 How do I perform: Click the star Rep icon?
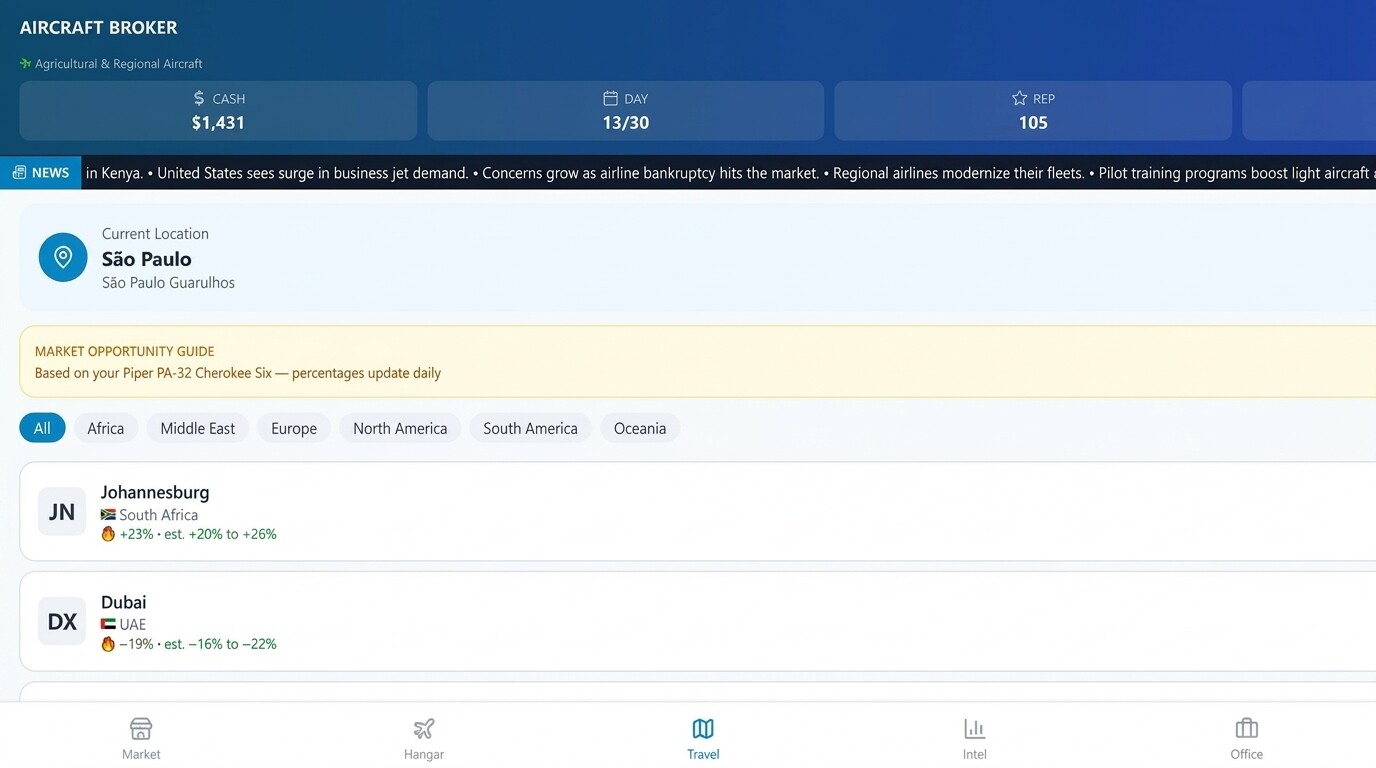pyautogui.click(x=1019, y=98)
